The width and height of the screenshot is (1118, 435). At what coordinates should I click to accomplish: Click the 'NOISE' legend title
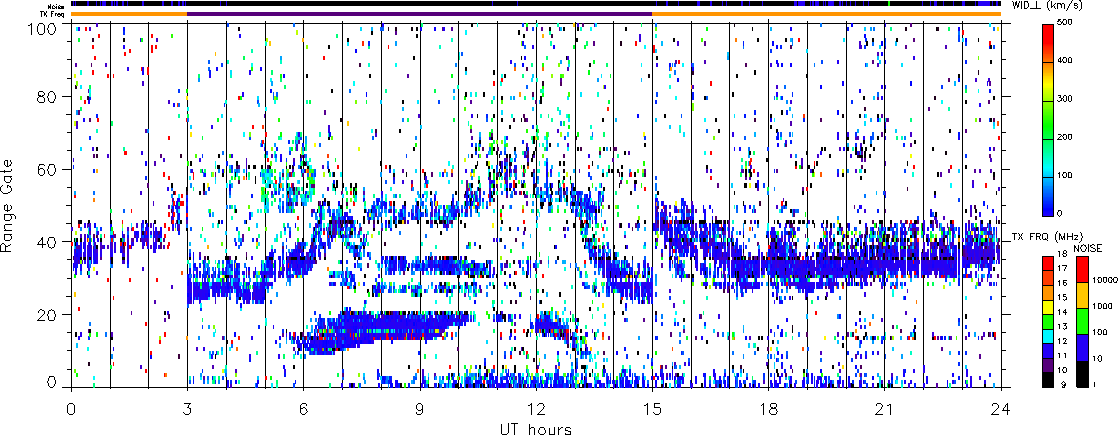1087,248
